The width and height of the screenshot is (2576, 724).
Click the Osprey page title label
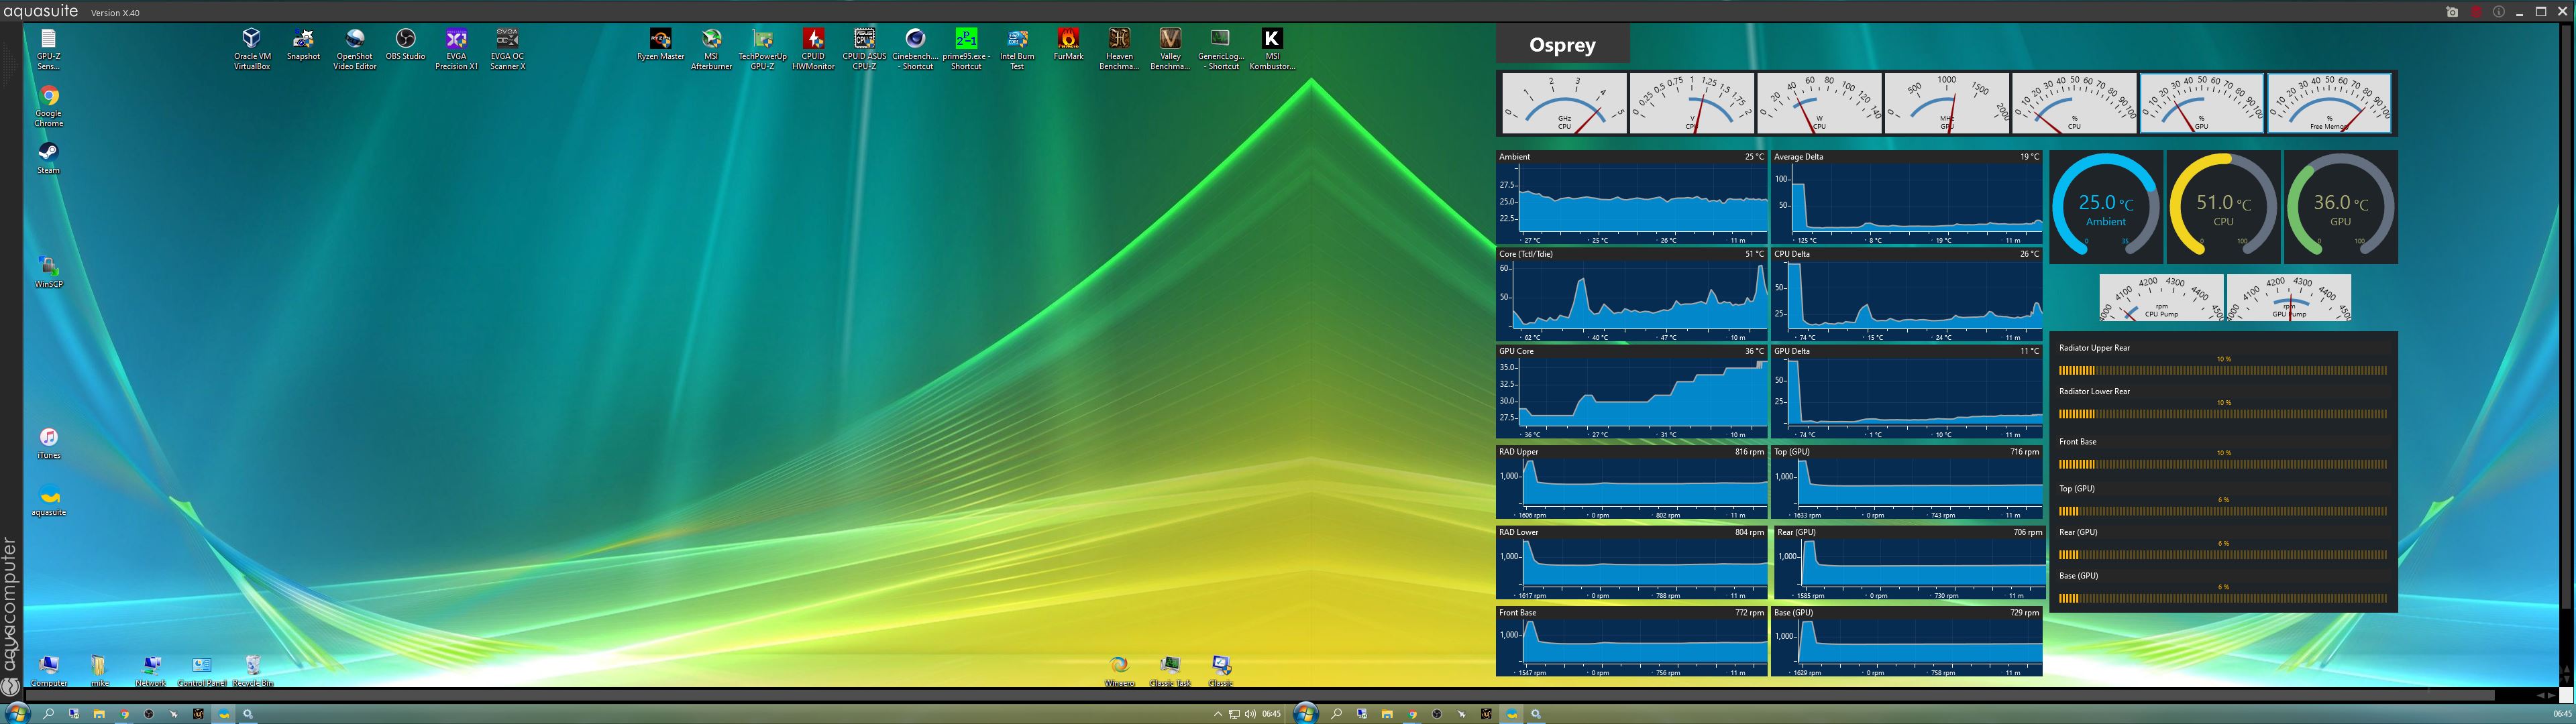pos(1562,45)
